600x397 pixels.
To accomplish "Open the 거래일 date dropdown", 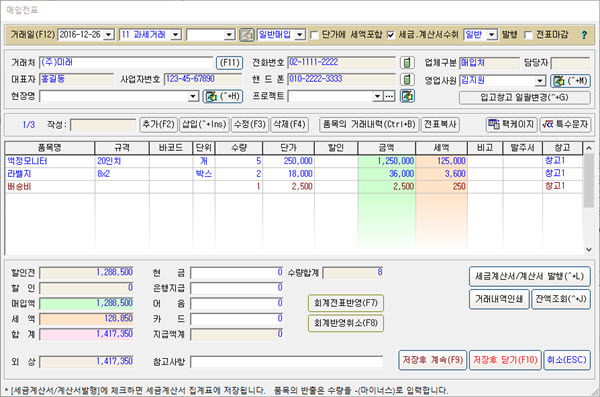I will click(109, 35).
